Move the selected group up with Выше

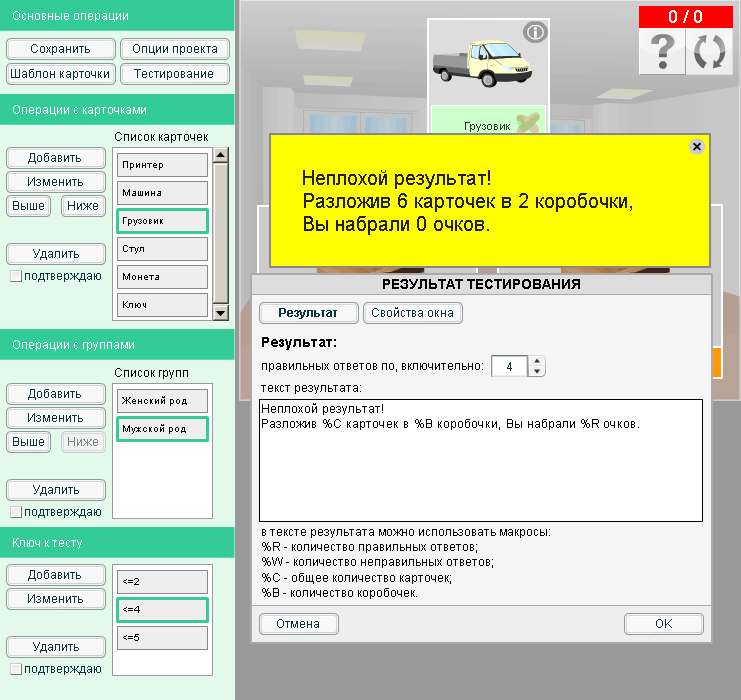[28, 442]
